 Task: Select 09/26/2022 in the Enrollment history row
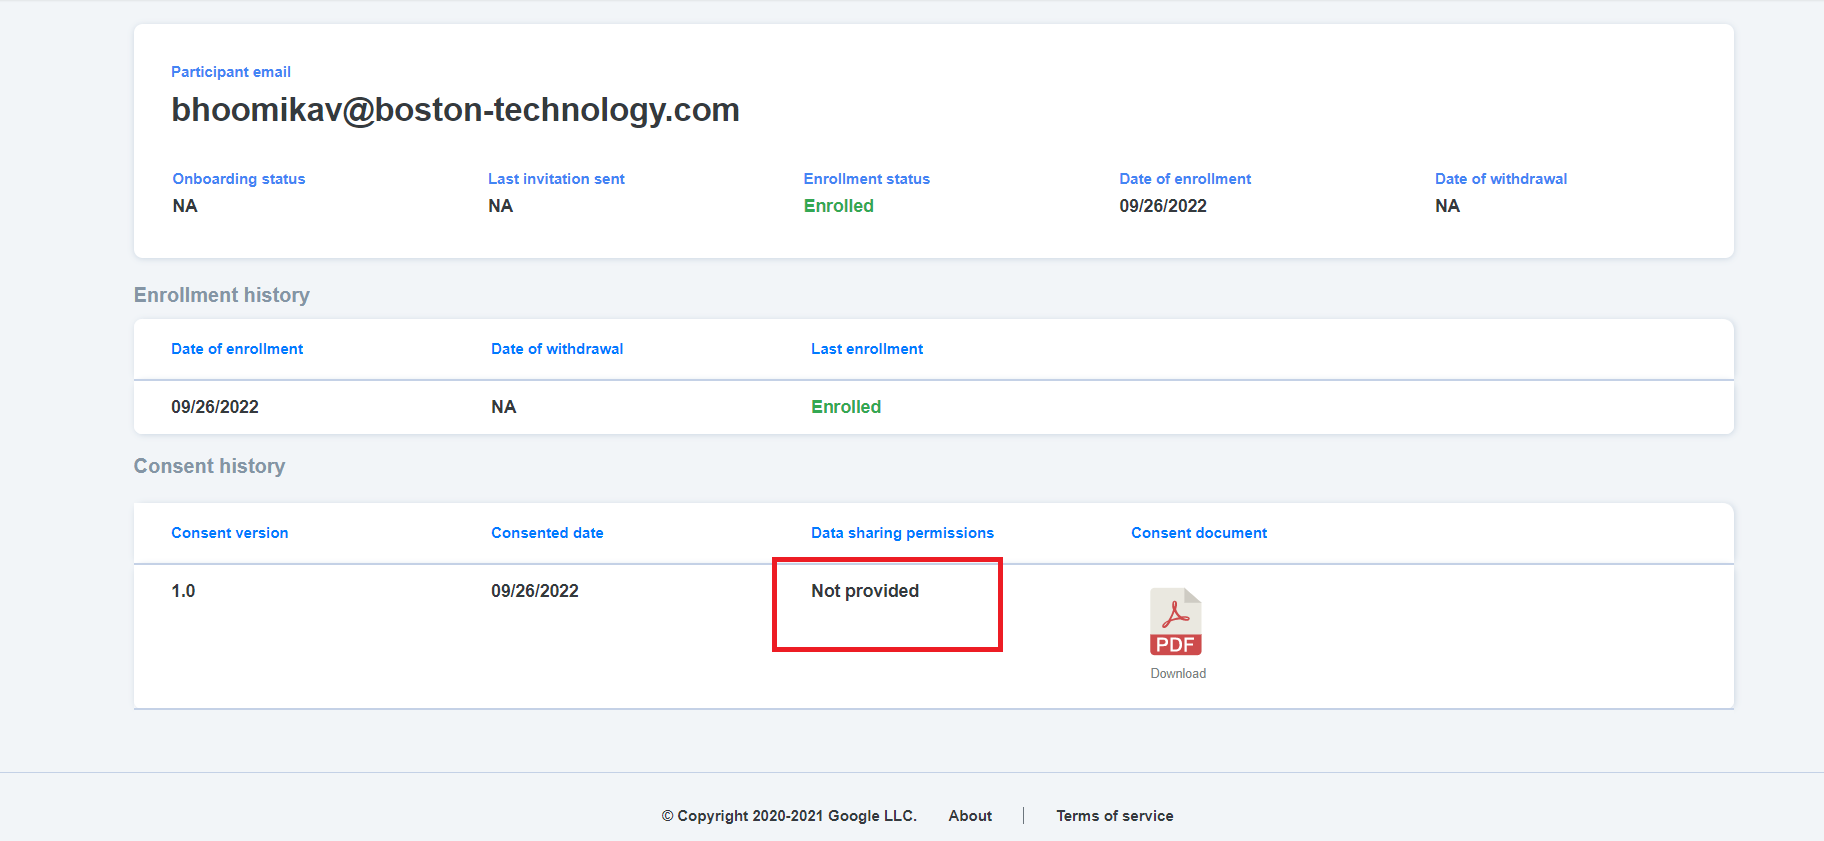[x=215, y=407]
